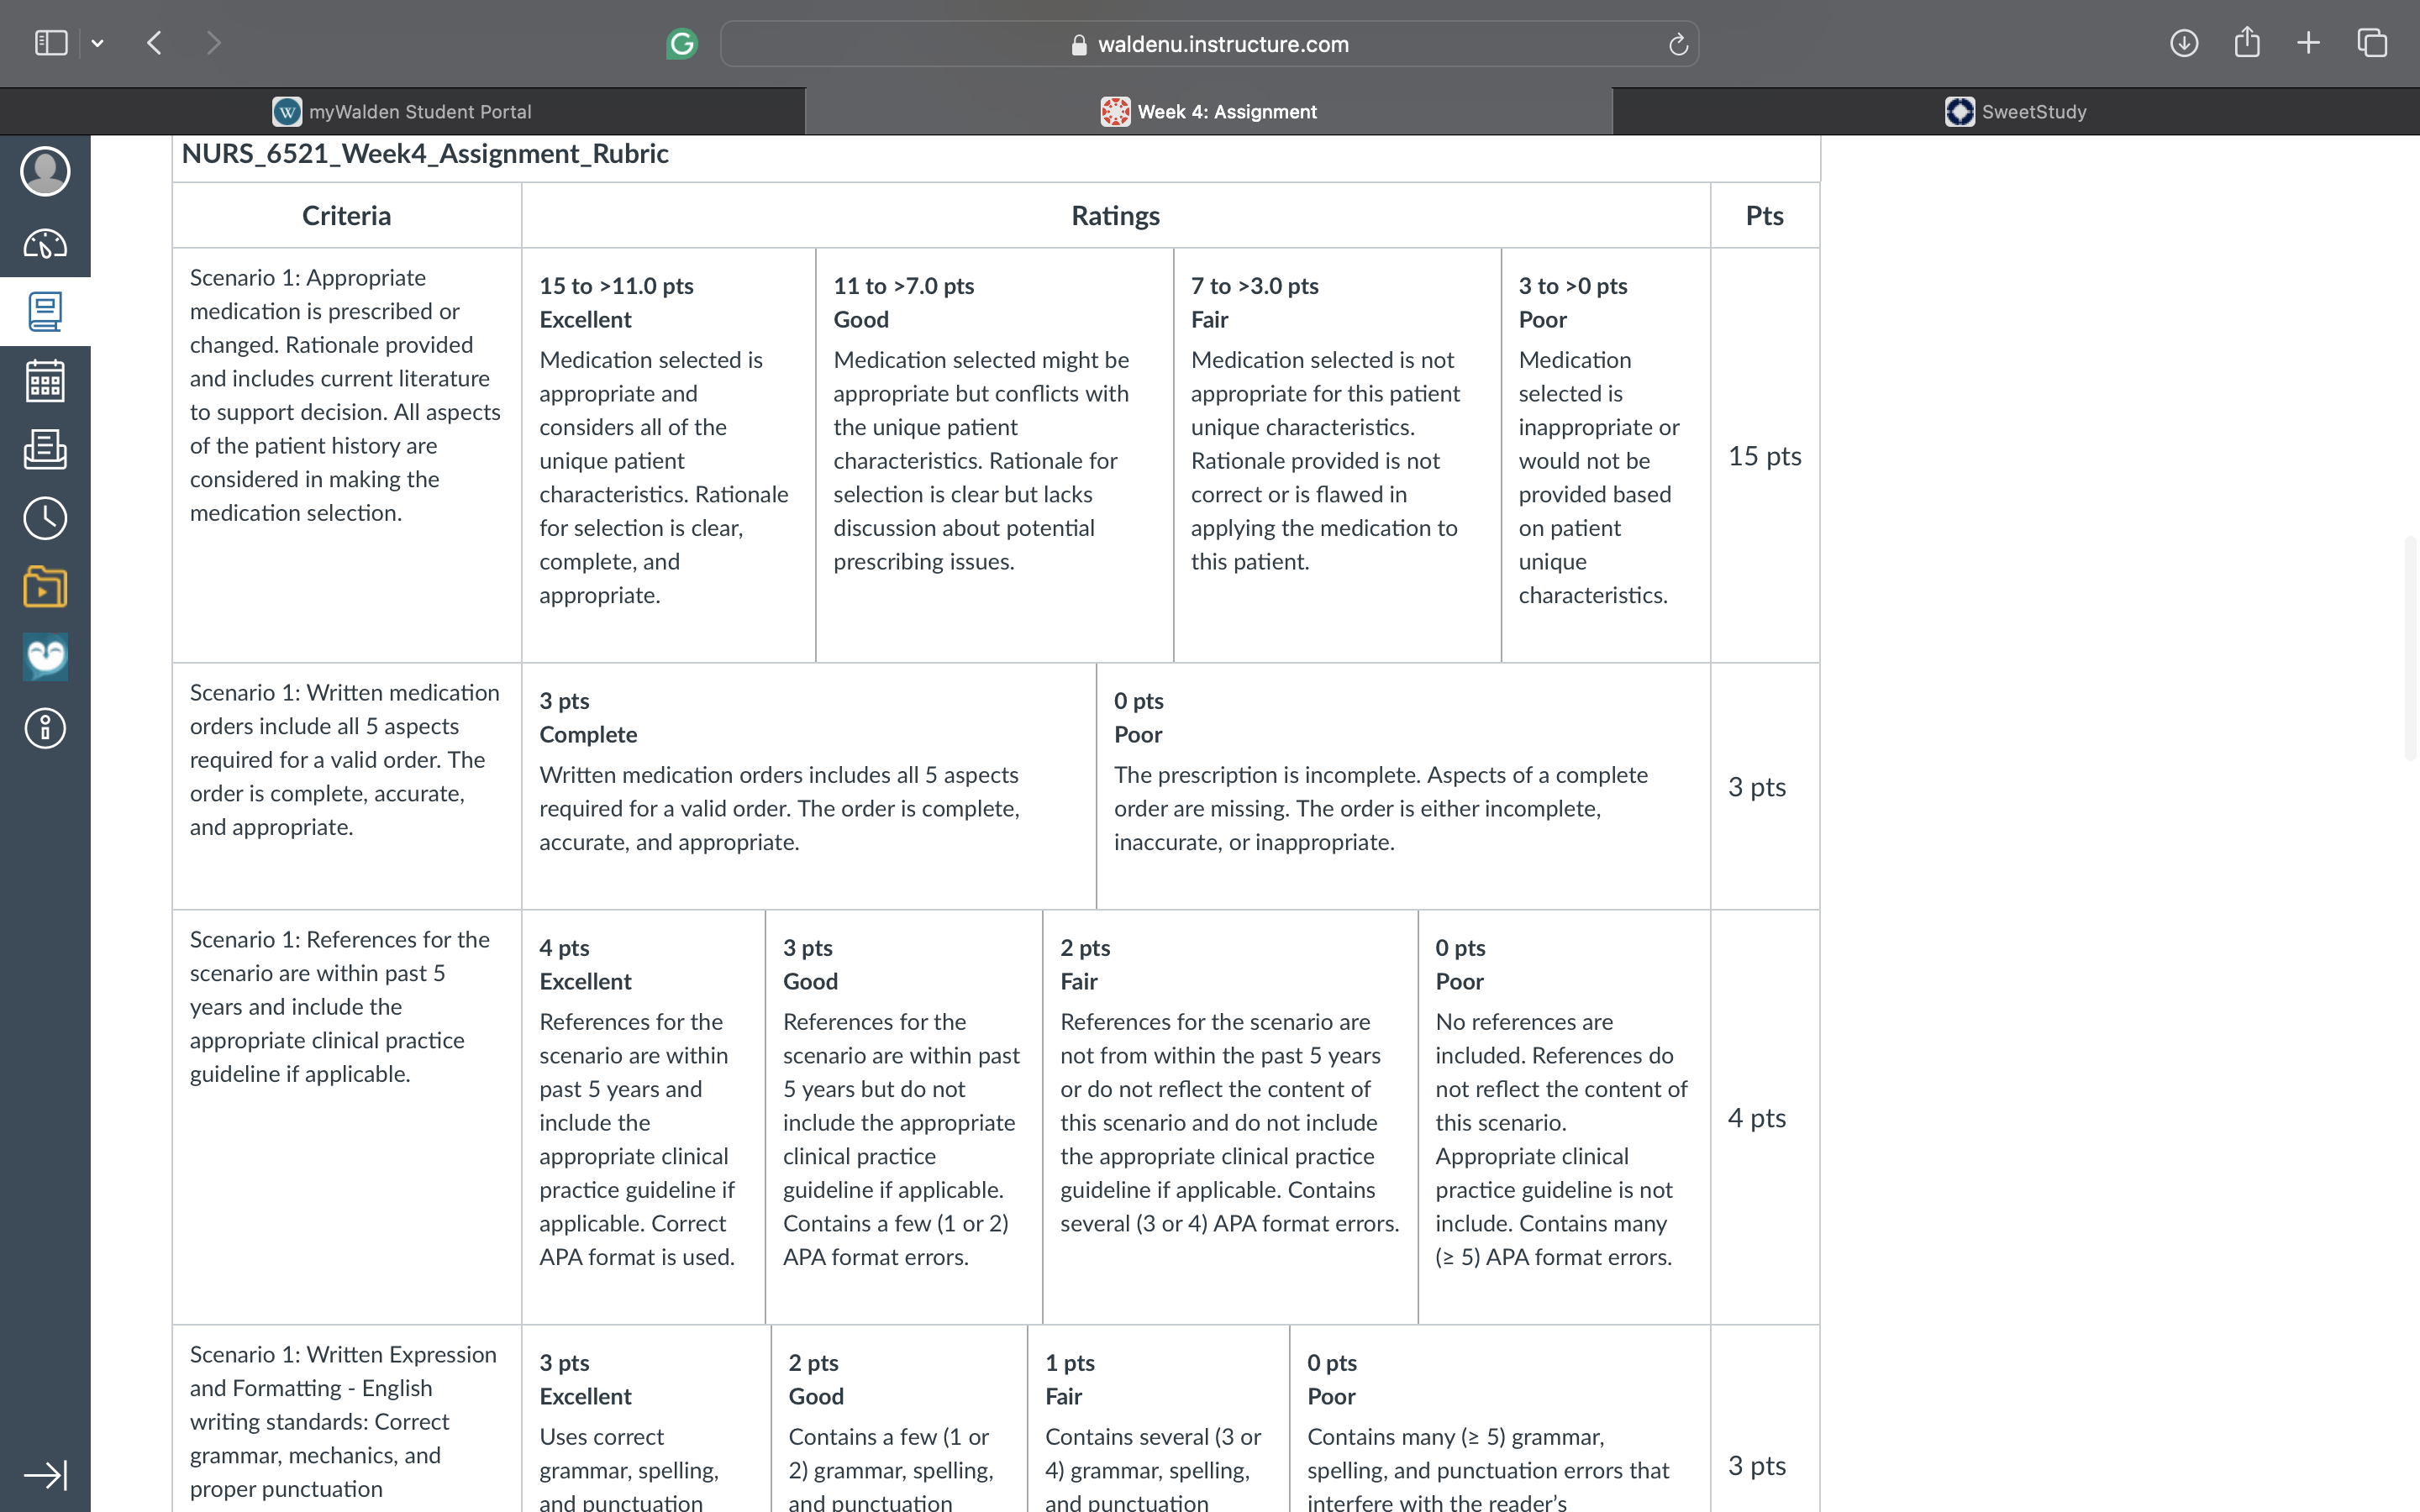This screenshot has height=1512, width=2420.
Task: Open the History clock icon
Action: pos(45,518)
